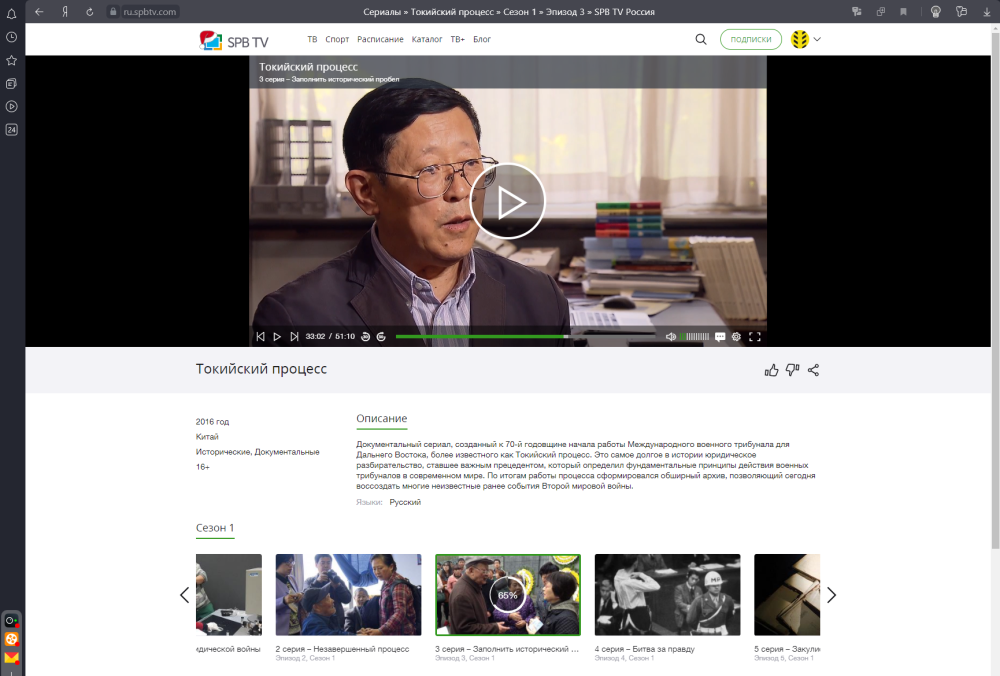The height and width of the screenshot is (676, 1000).
Task: Open the partially visible episode 5 thumbnail
Action: pyautogui.click(x=787, y=594)
